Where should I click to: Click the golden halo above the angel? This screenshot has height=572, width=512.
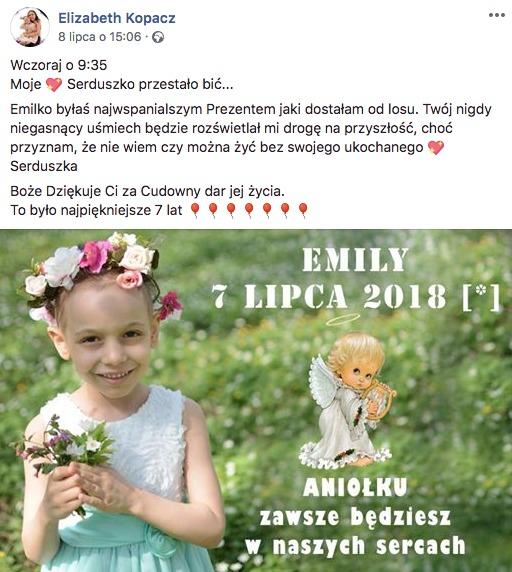click(x=342, y=320)
